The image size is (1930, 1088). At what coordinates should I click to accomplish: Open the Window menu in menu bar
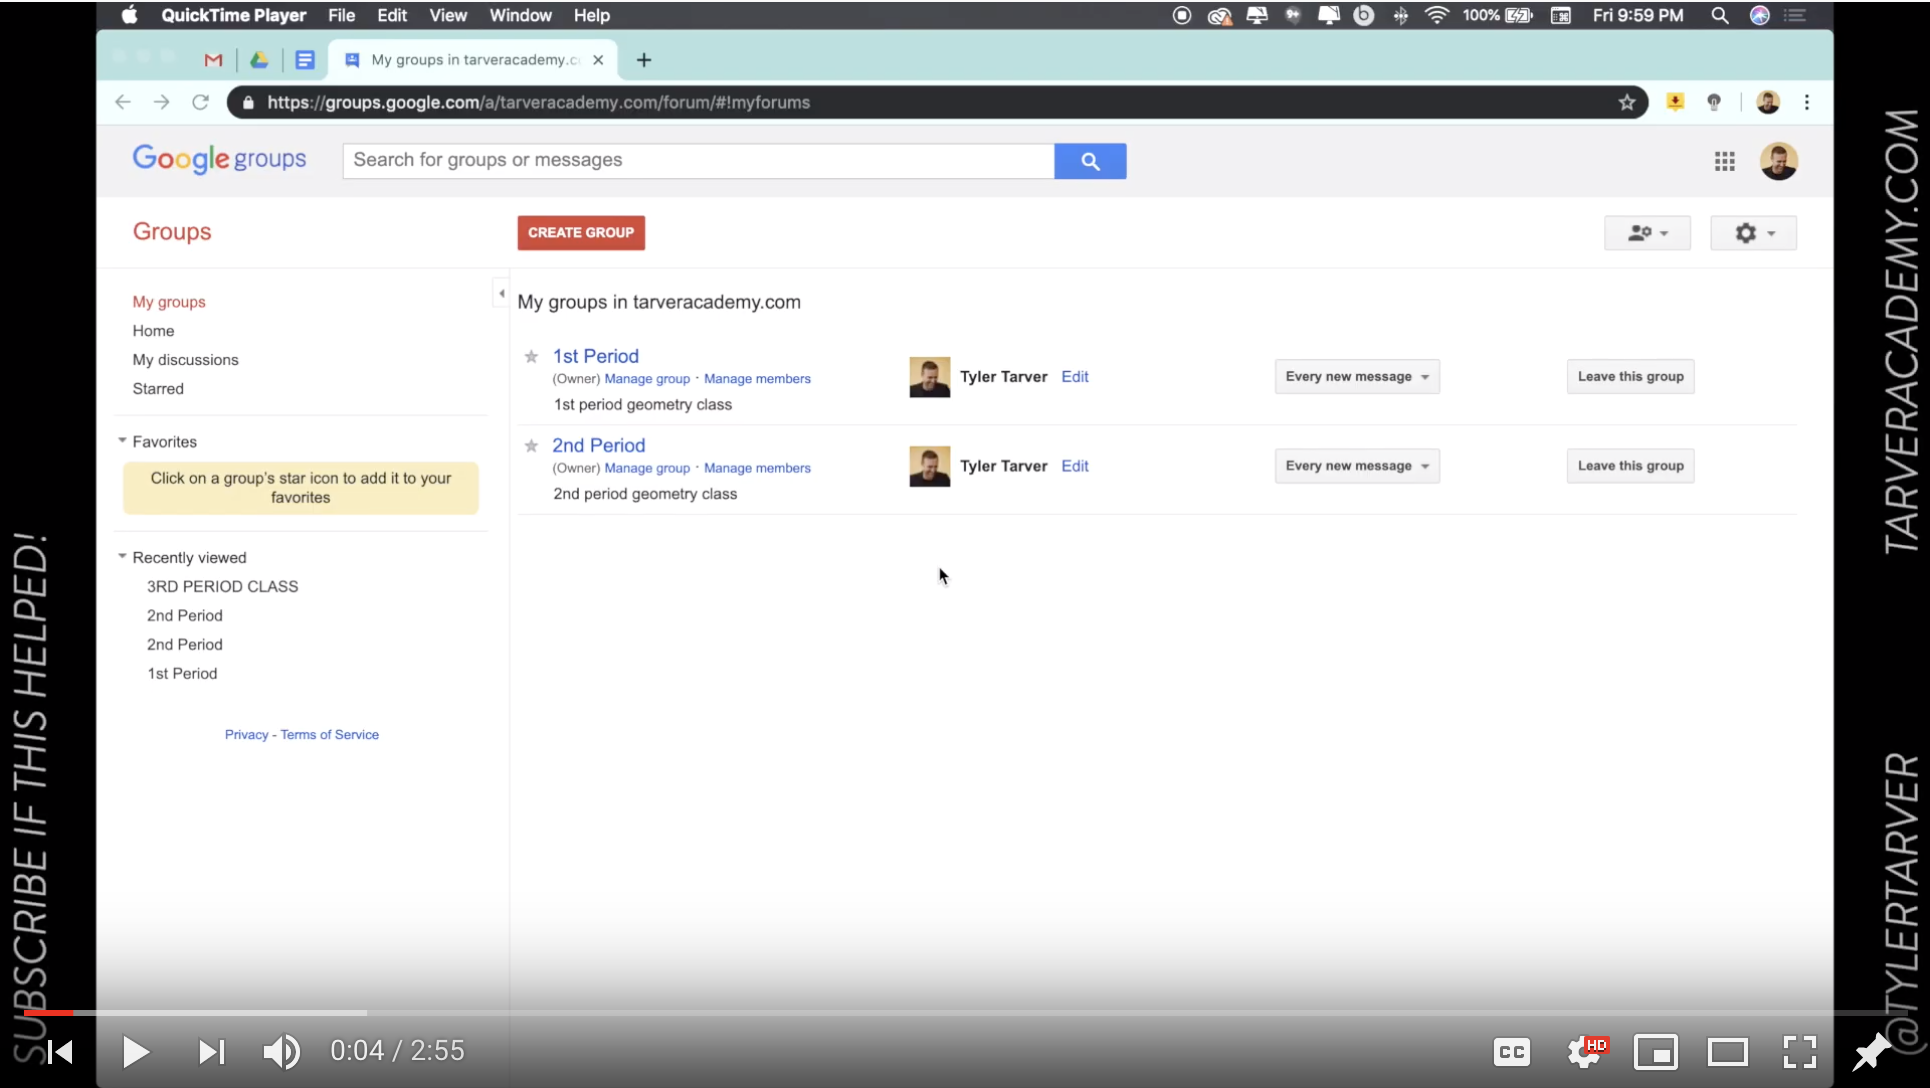[520, 15]
